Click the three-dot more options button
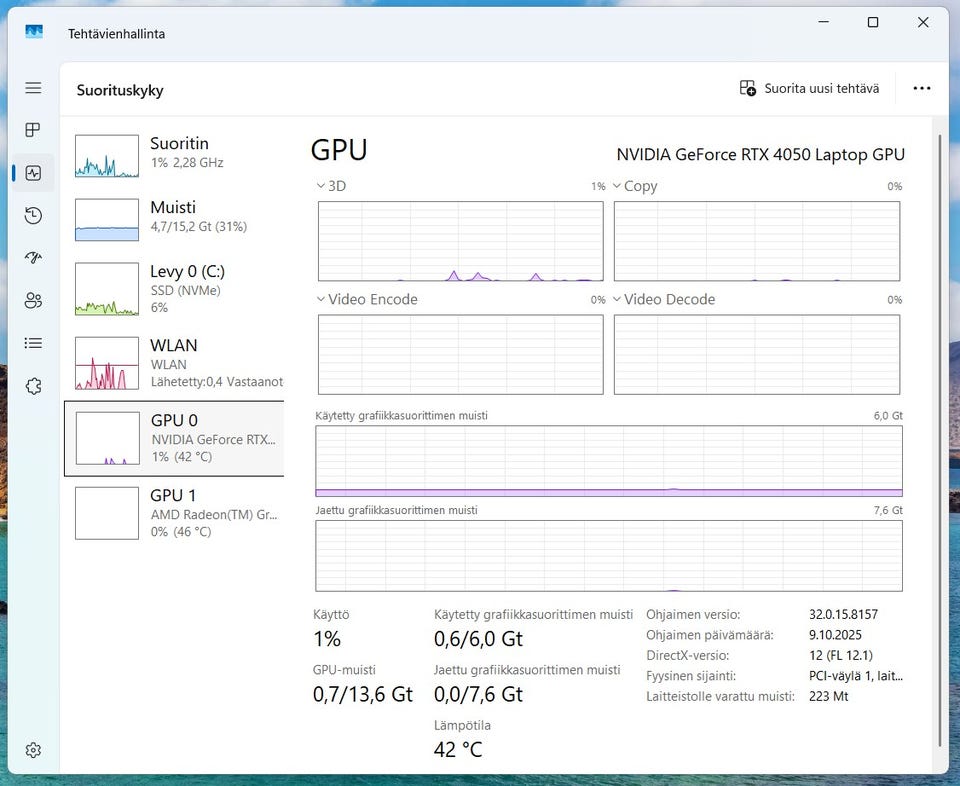Image resolution: width=960 pixels, height=786 pixels. pyautogui.click(x=921, y=88)
